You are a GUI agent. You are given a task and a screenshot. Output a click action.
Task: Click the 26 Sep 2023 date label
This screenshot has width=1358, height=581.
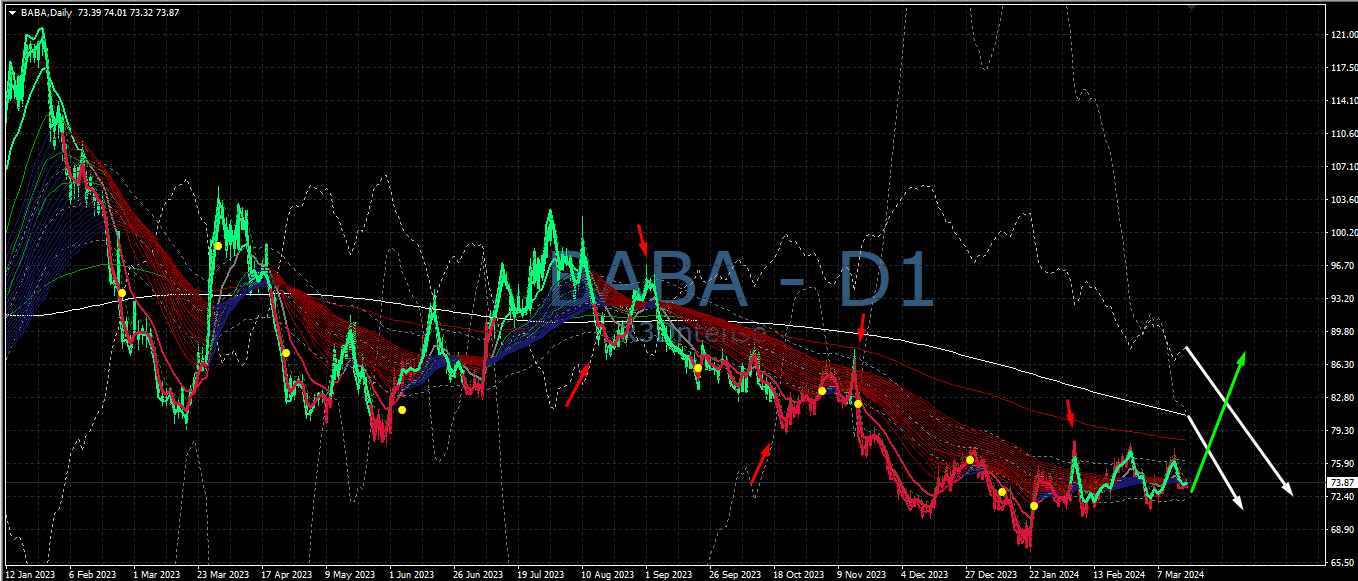(x=735, y=575)
